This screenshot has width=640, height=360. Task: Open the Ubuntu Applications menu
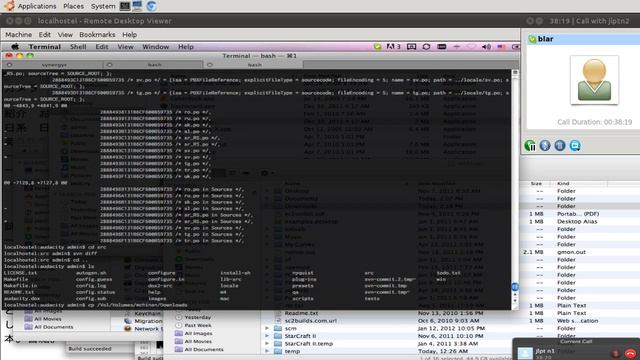point(37,6)
